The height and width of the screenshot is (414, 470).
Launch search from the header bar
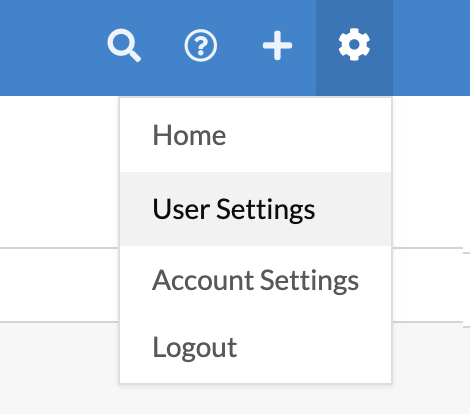click(x=124, y=45)
